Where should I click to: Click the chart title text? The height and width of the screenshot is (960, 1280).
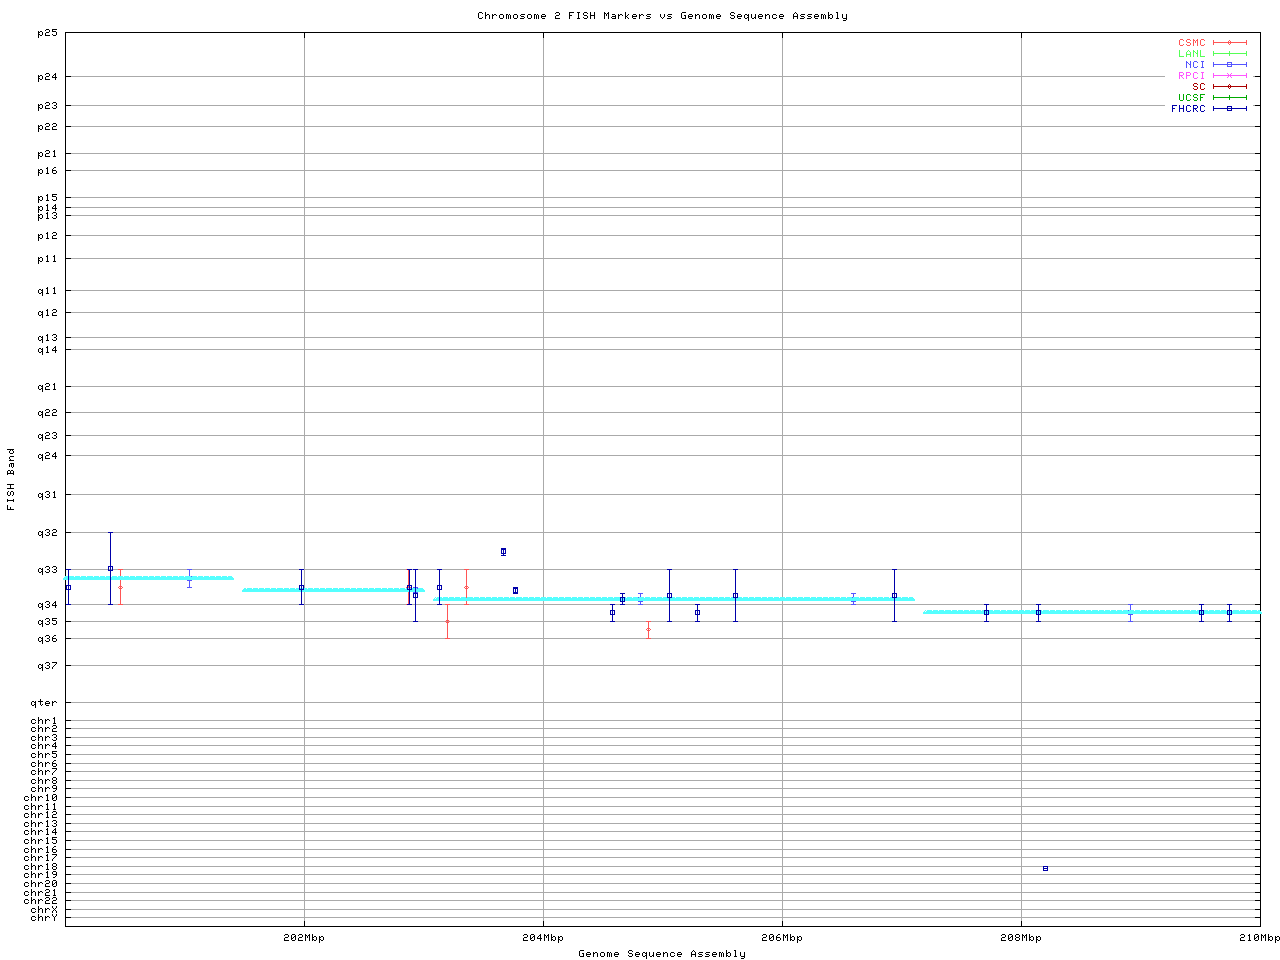[x=662, y=16]
